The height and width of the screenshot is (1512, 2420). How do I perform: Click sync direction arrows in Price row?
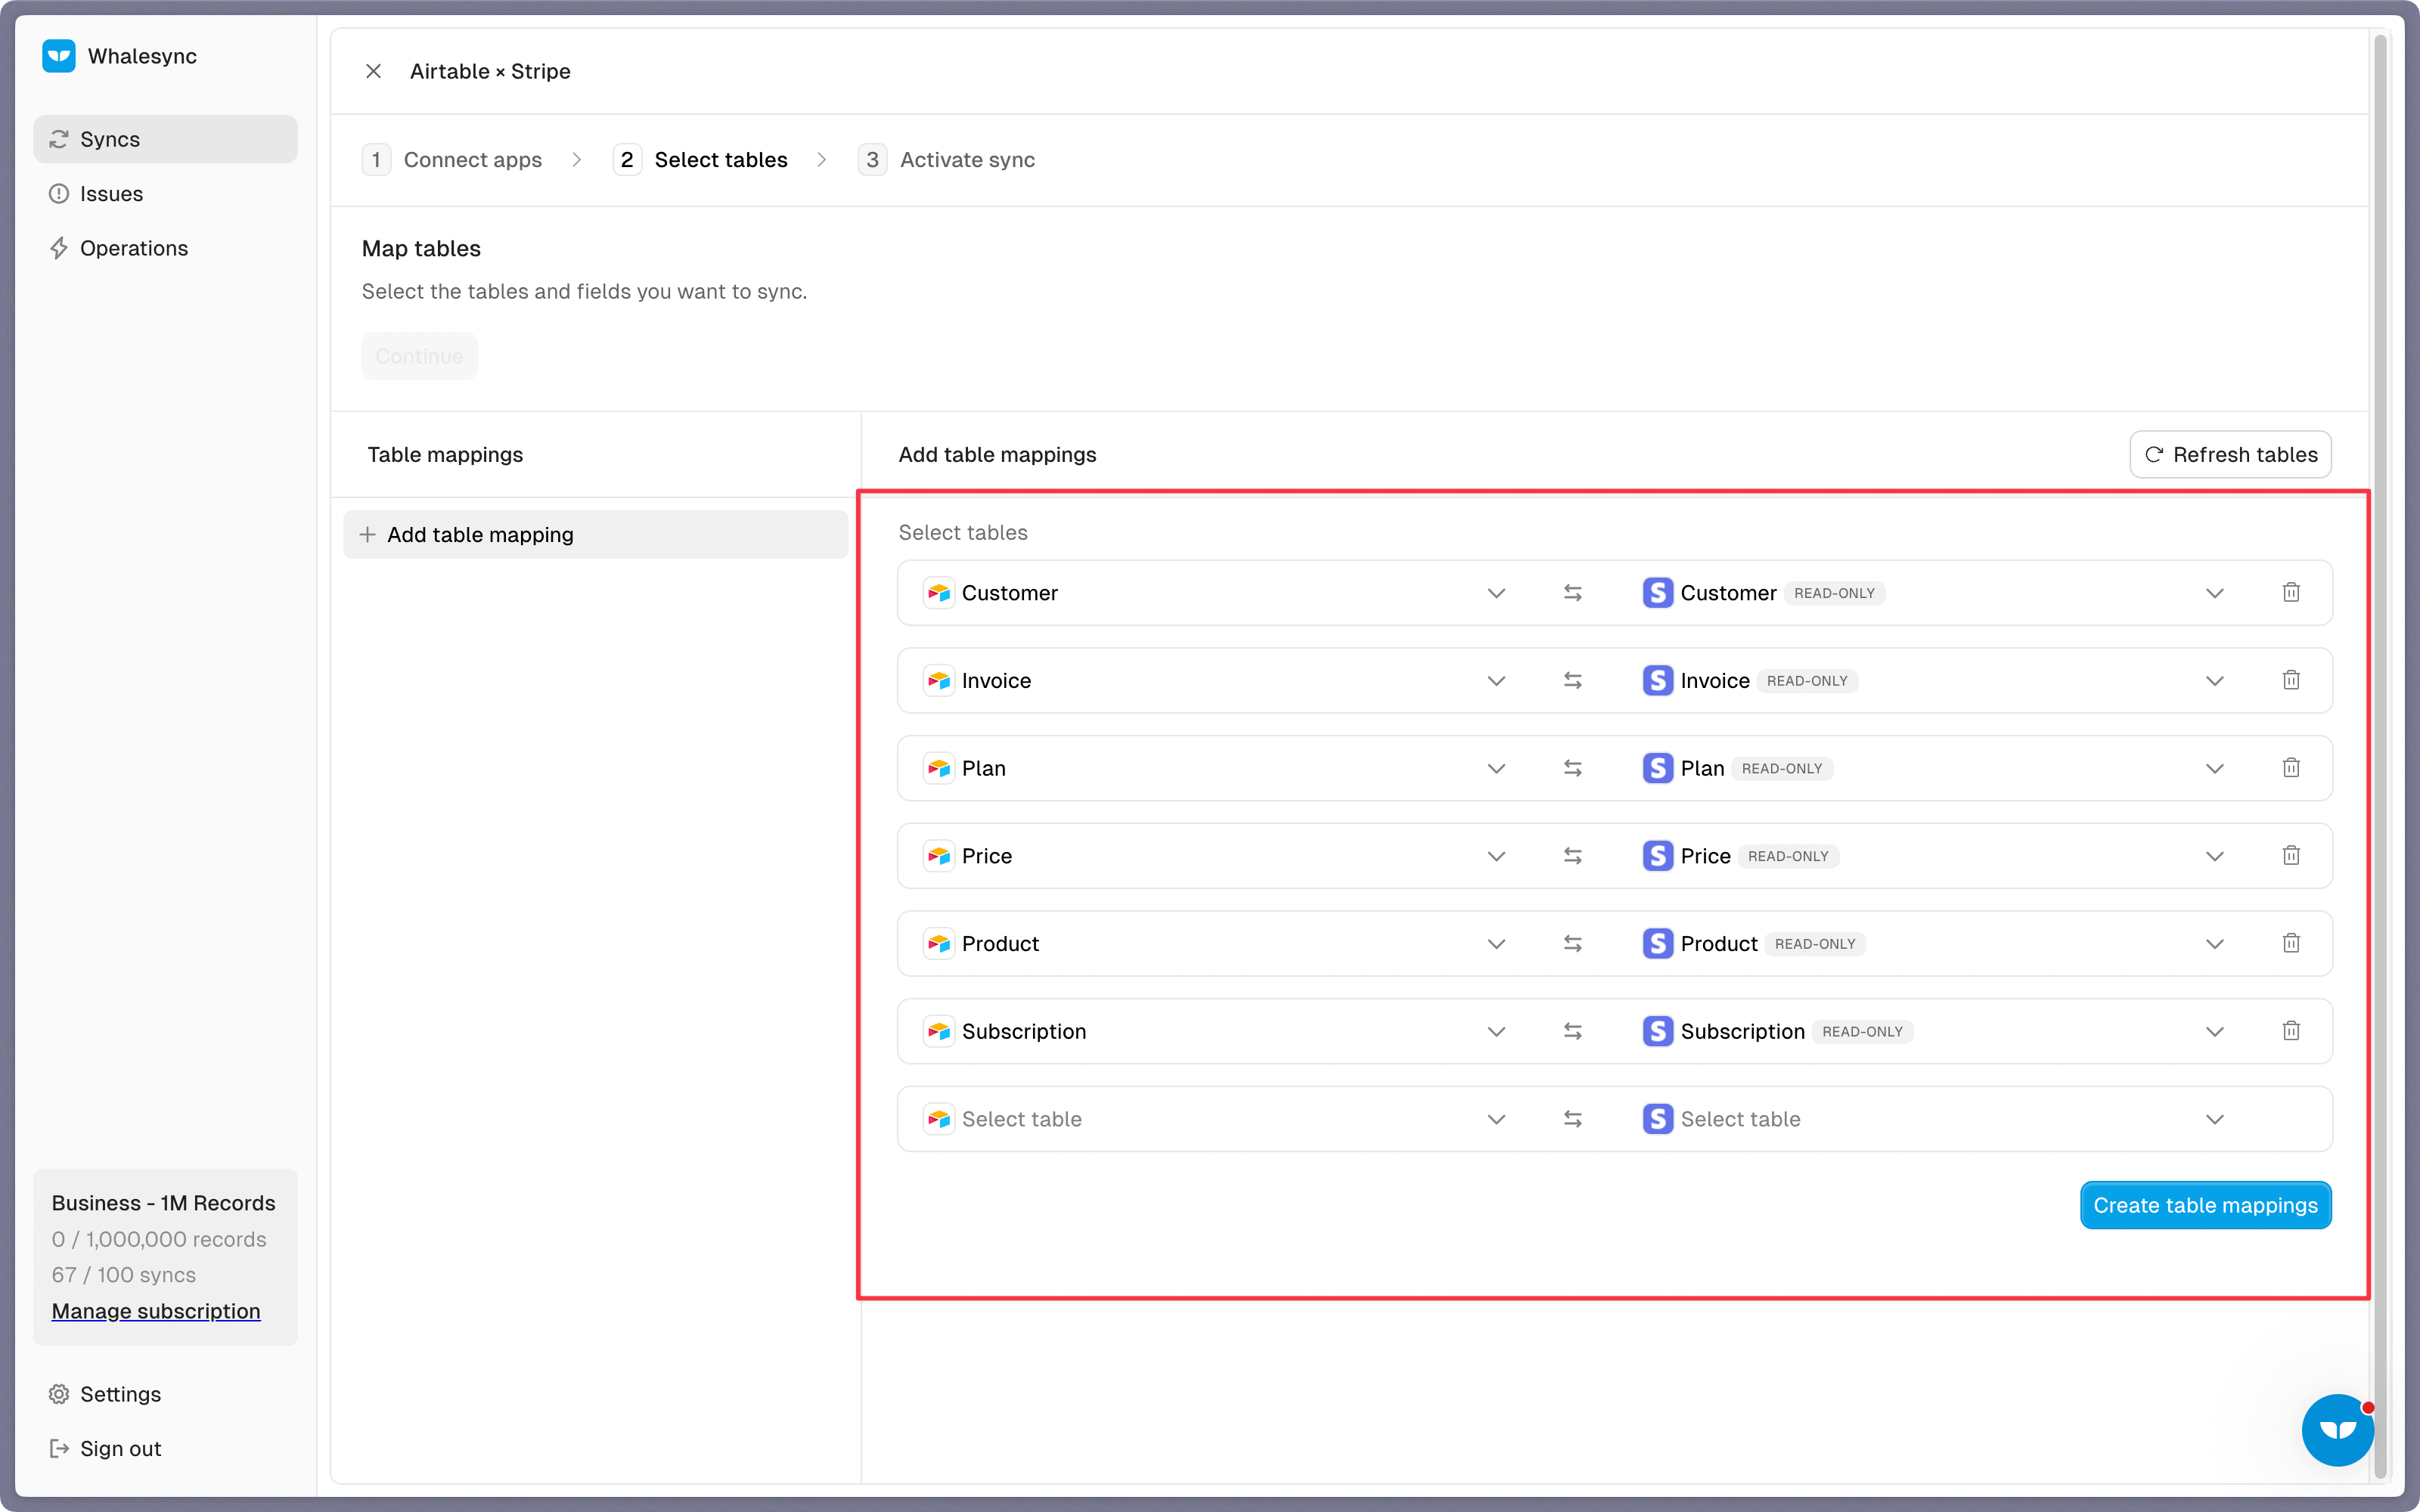(x=1573, y=856)
